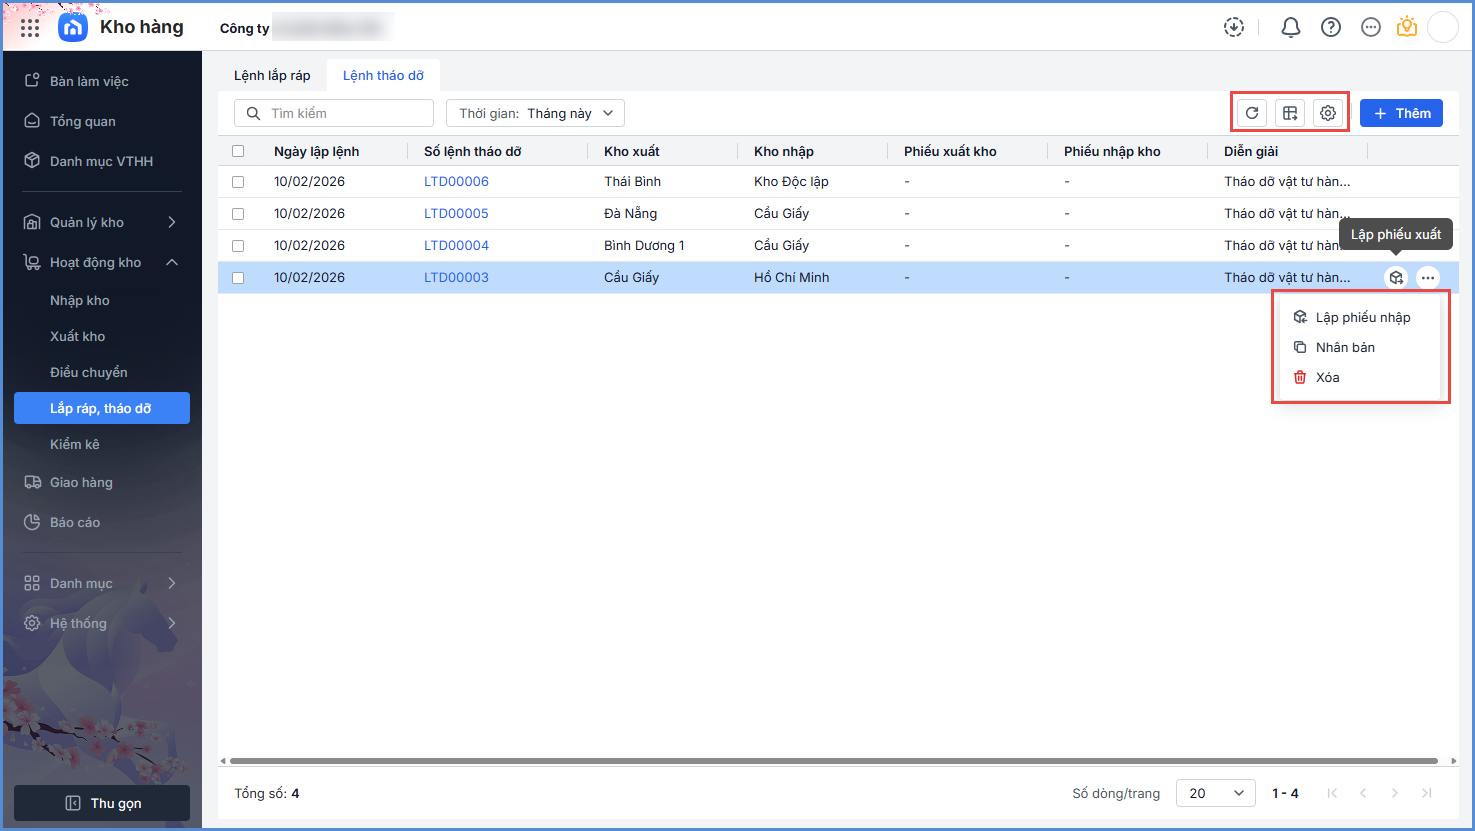Open the app launcher grid icon
Viewport: 1475px width, 831px height.
pyautogui.click(x=30, y=28)
